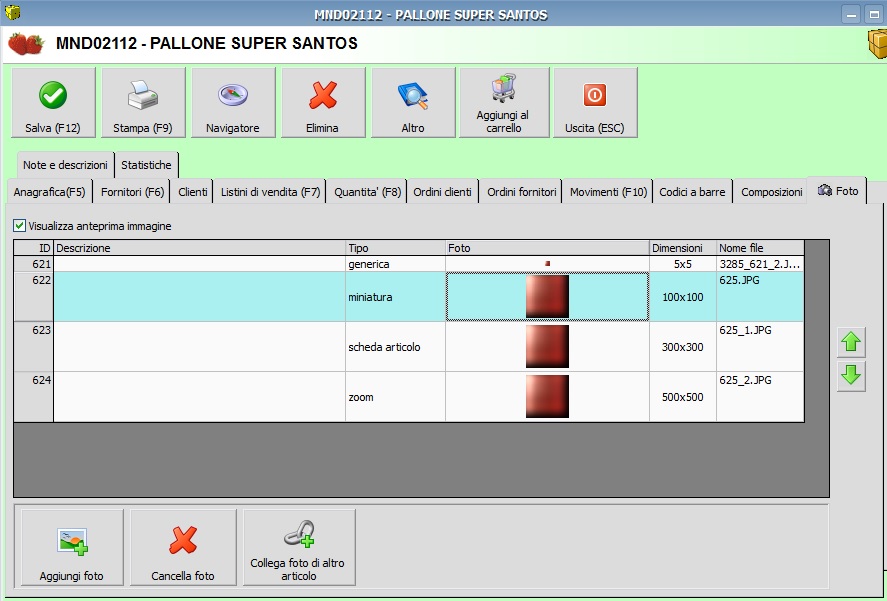887x601 pixels.
Task: Select row ID 624
Action: tap(34, 397)
